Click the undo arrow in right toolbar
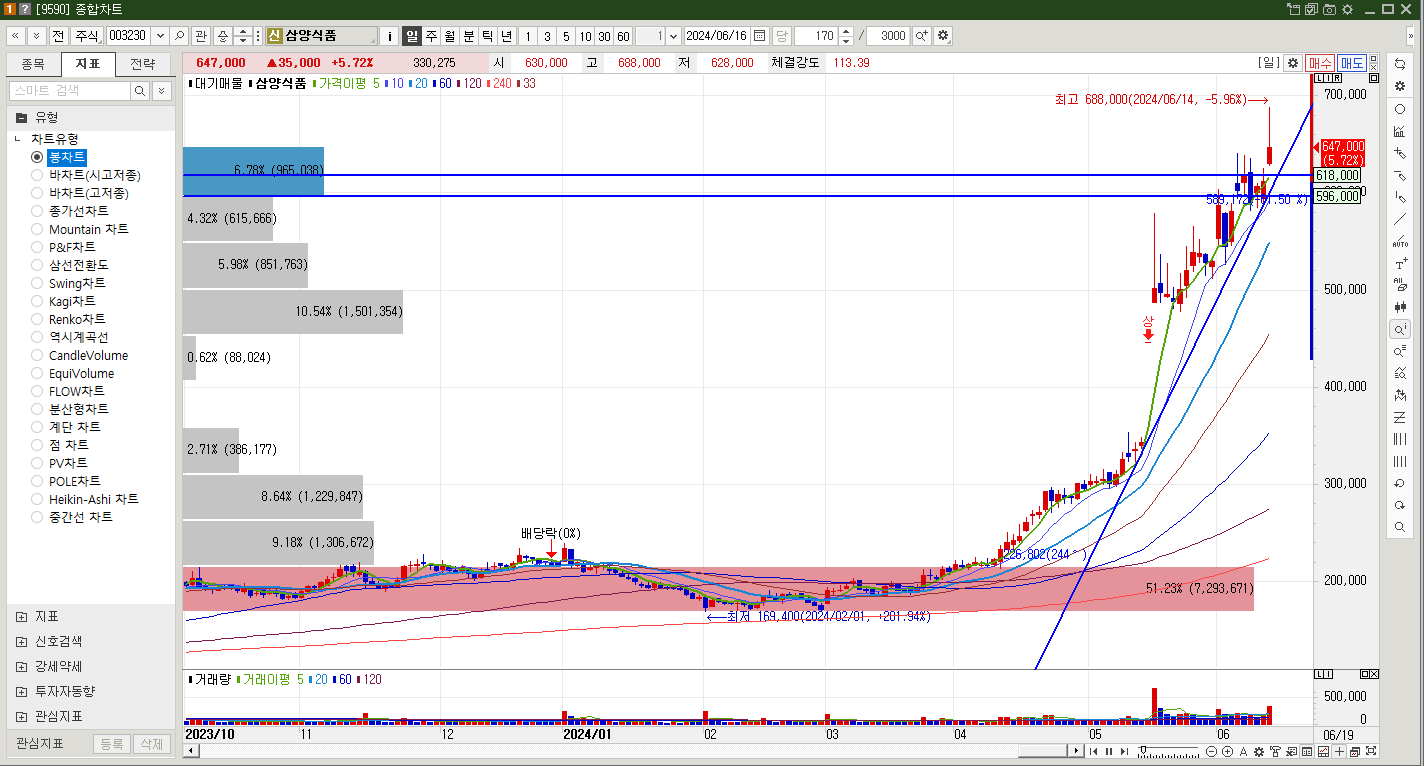The height and width of the screenshot is (766, 1424). click(1400, 483)
